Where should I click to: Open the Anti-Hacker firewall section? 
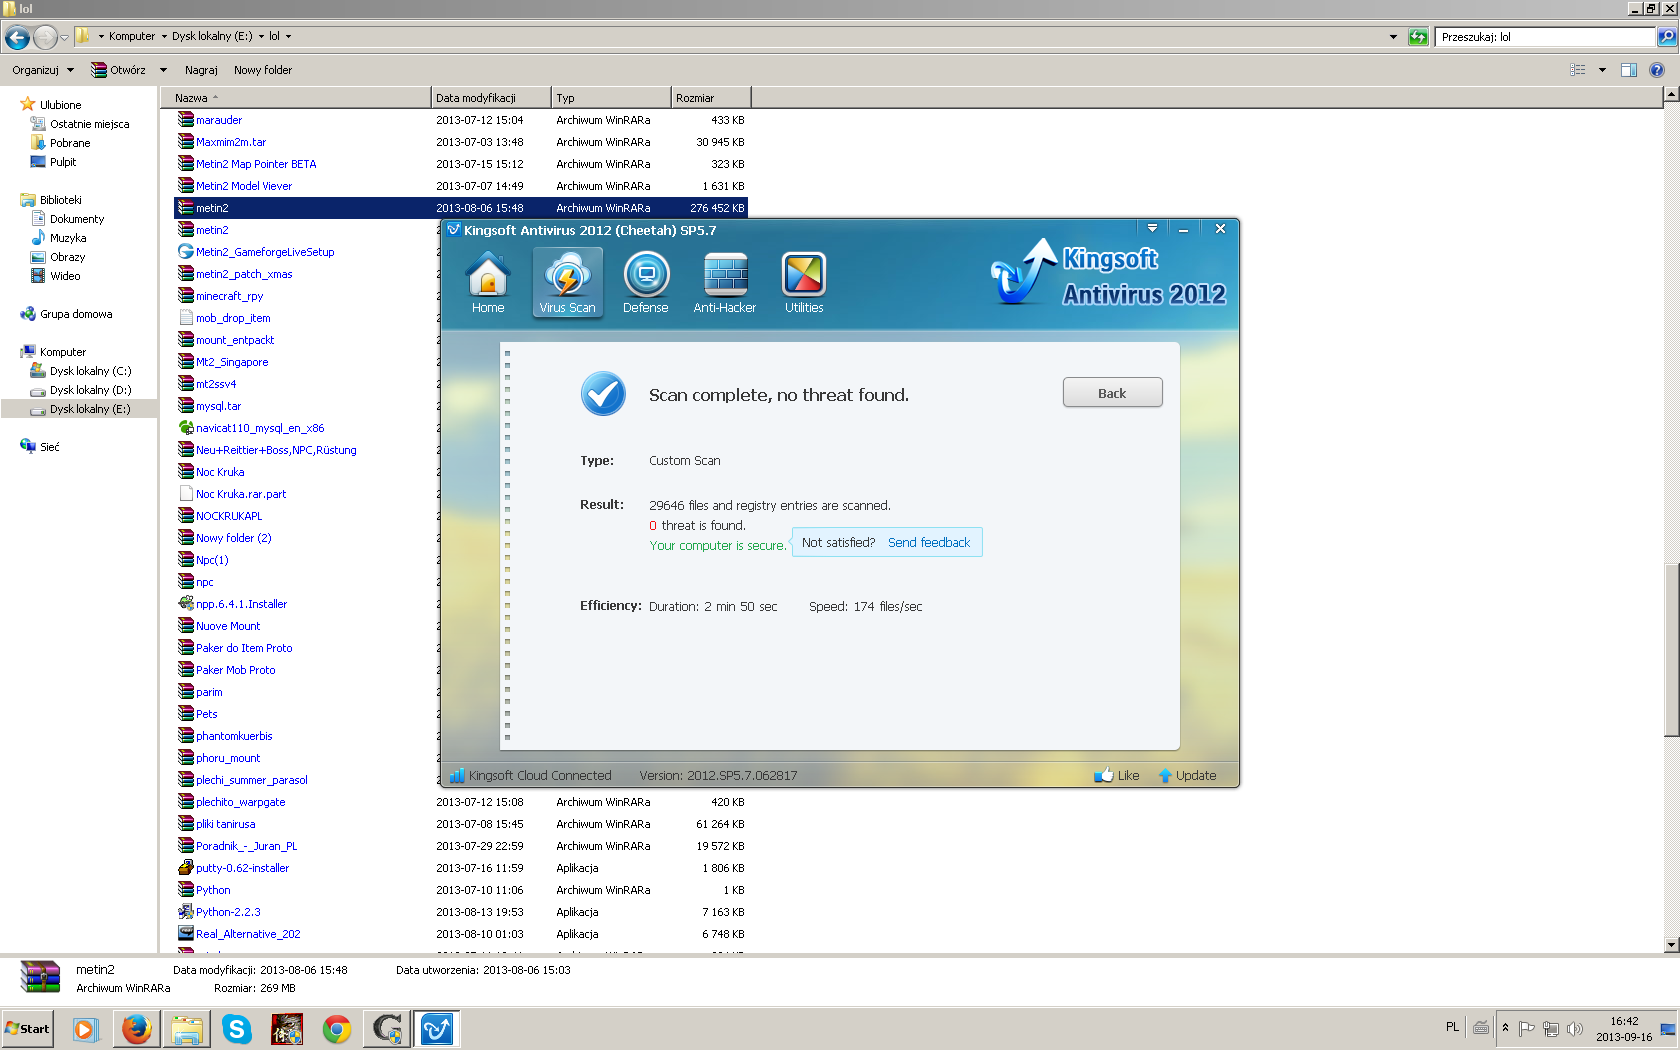tap(725, 282)
